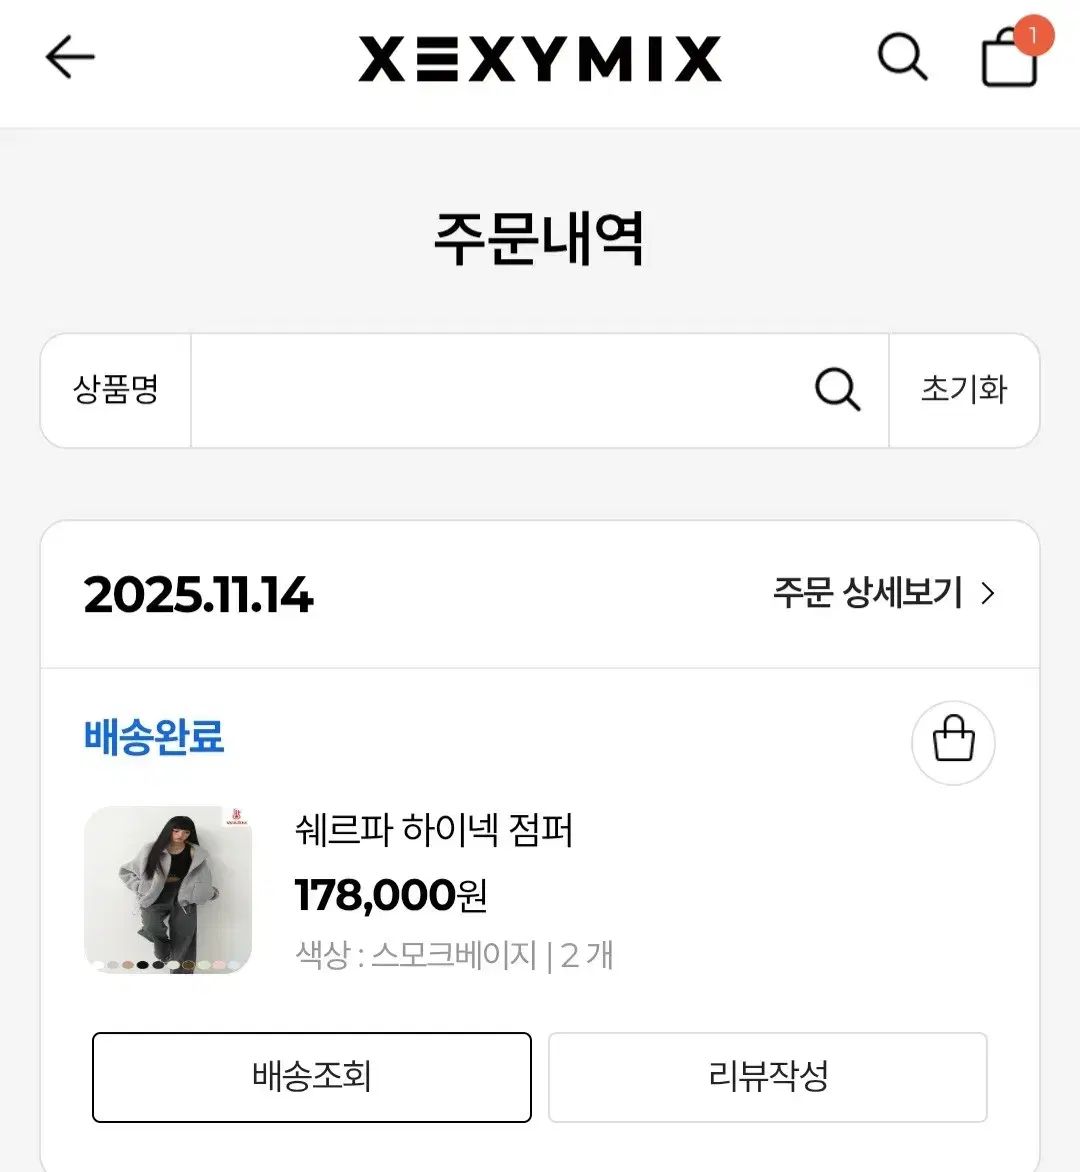
Task: Tap the red cart count badge
Action: pos(1033,35)
